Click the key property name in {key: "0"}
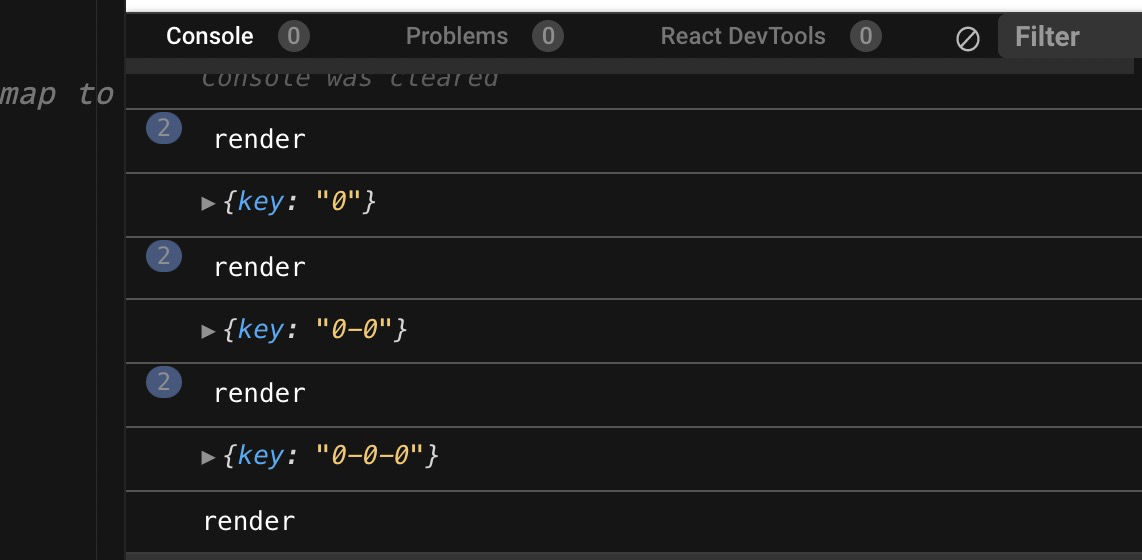Image resolution: width=1142 pixels, height=560 pixels. point(260,203)
